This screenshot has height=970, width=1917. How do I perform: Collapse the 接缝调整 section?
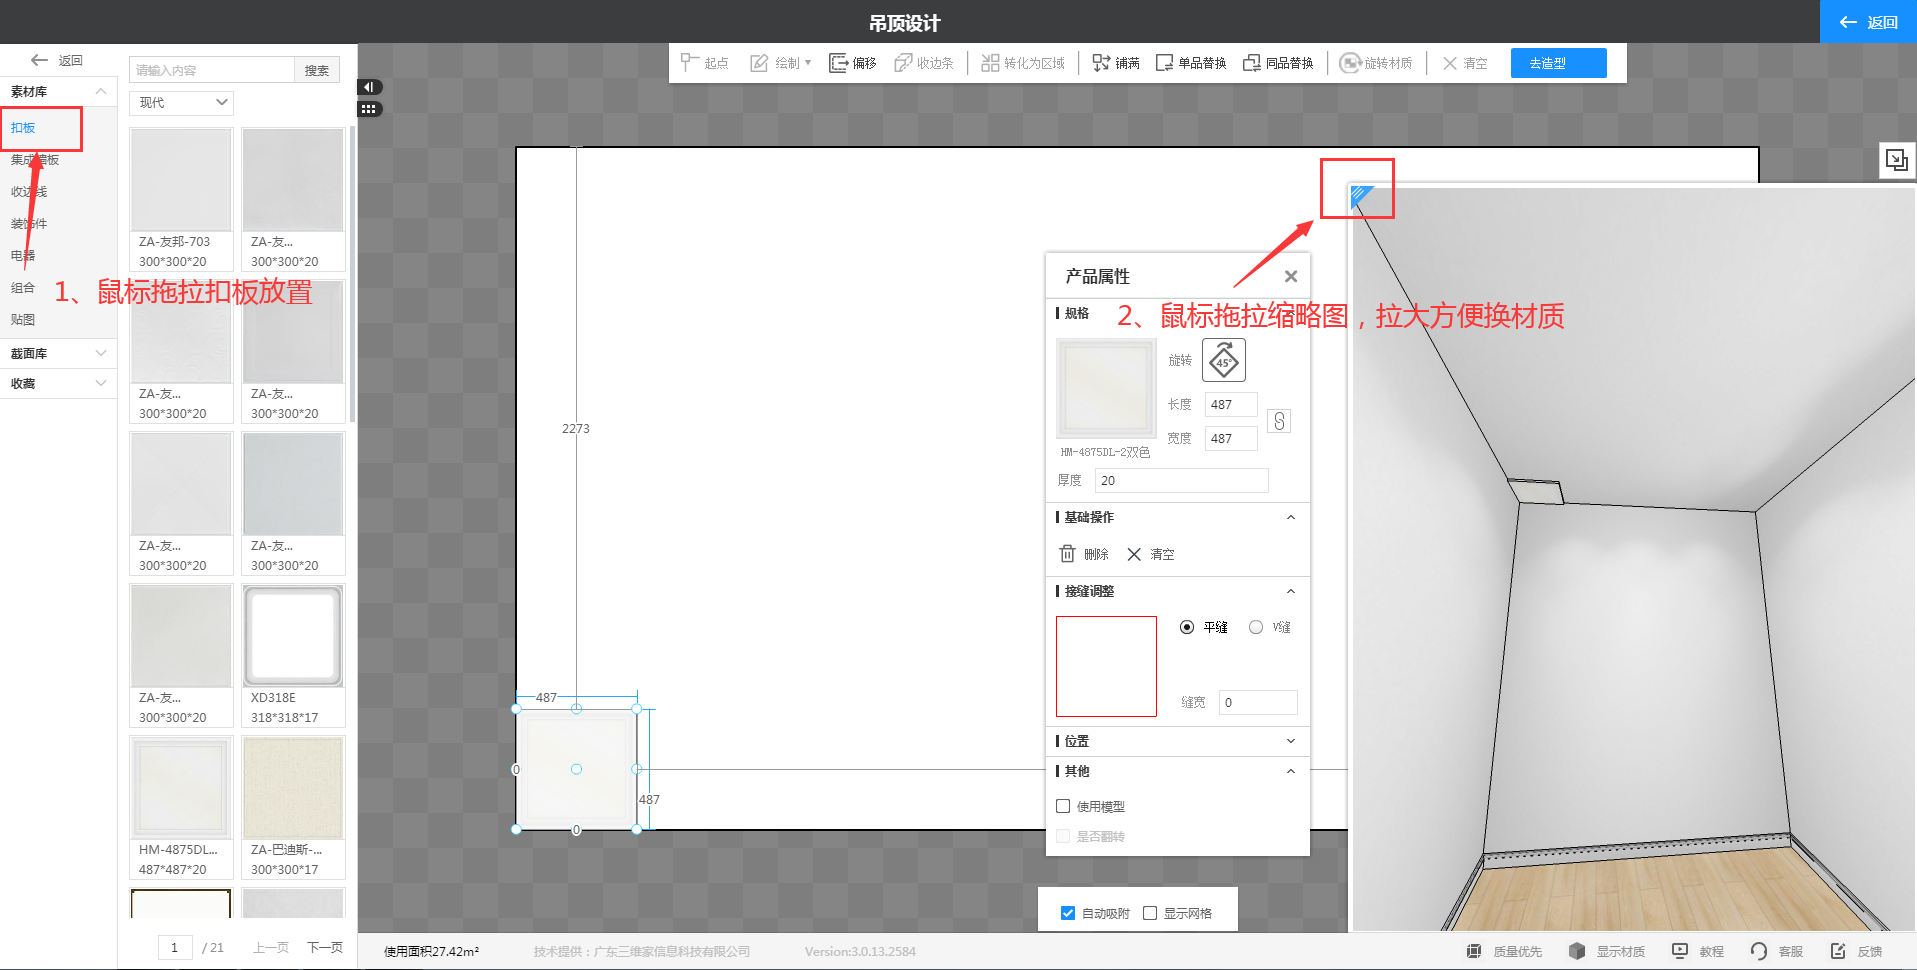1291,592
